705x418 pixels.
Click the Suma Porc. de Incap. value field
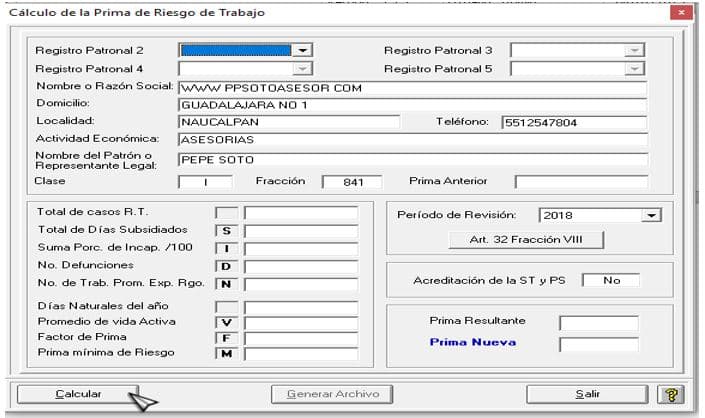(301, 249)
